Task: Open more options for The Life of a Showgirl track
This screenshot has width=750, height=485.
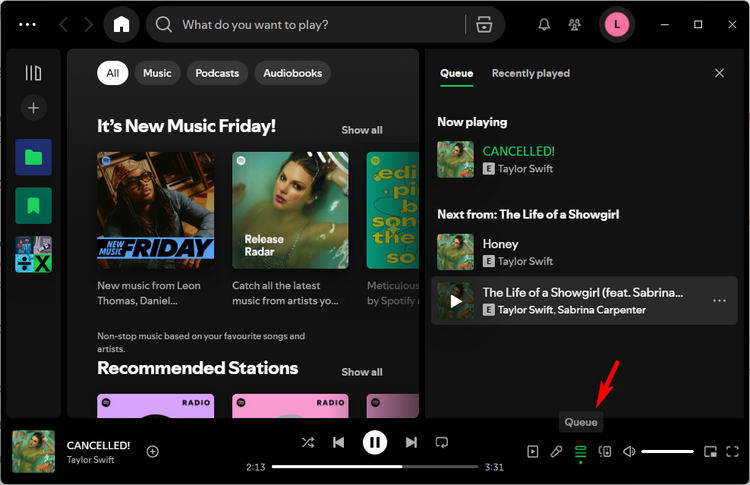Action: pos(718,301)
